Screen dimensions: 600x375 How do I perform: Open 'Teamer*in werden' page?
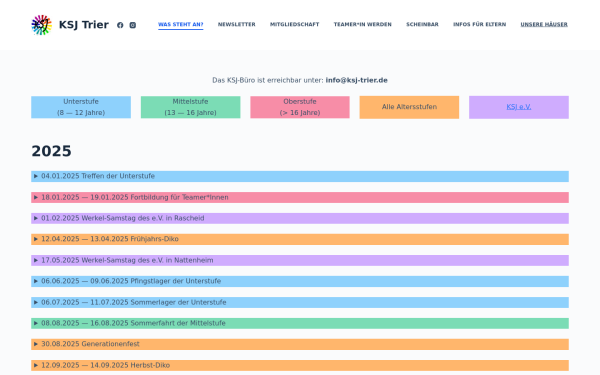[362, 24]
